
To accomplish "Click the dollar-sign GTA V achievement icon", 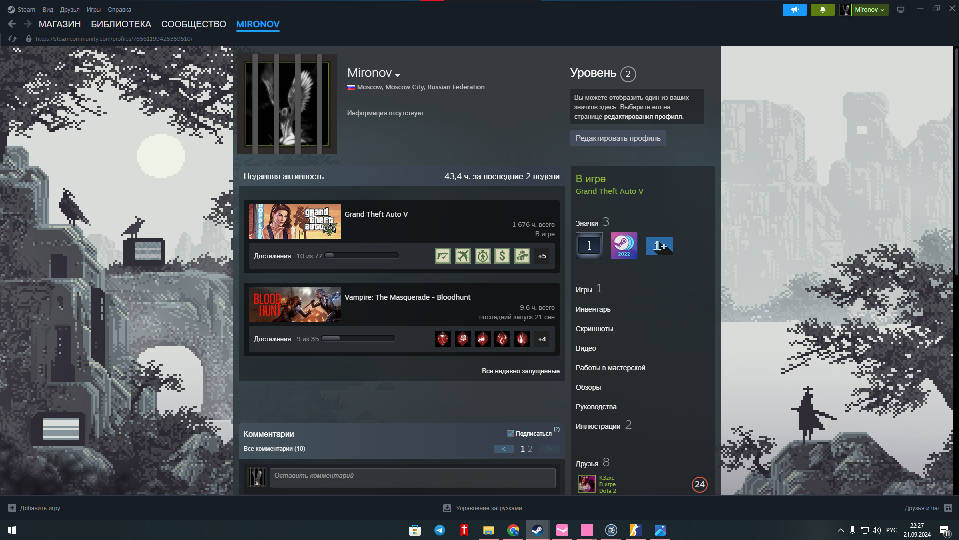I will 502,256.
